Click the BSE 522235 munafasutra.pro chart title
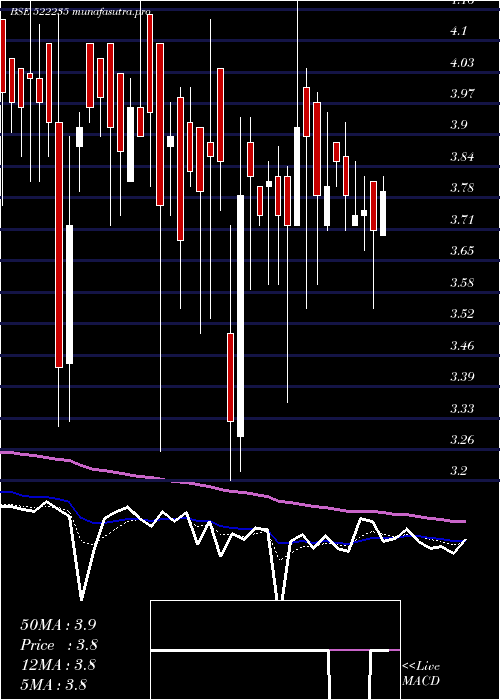Viewport: 500px width, 700px height. click(x=80, y=12)
